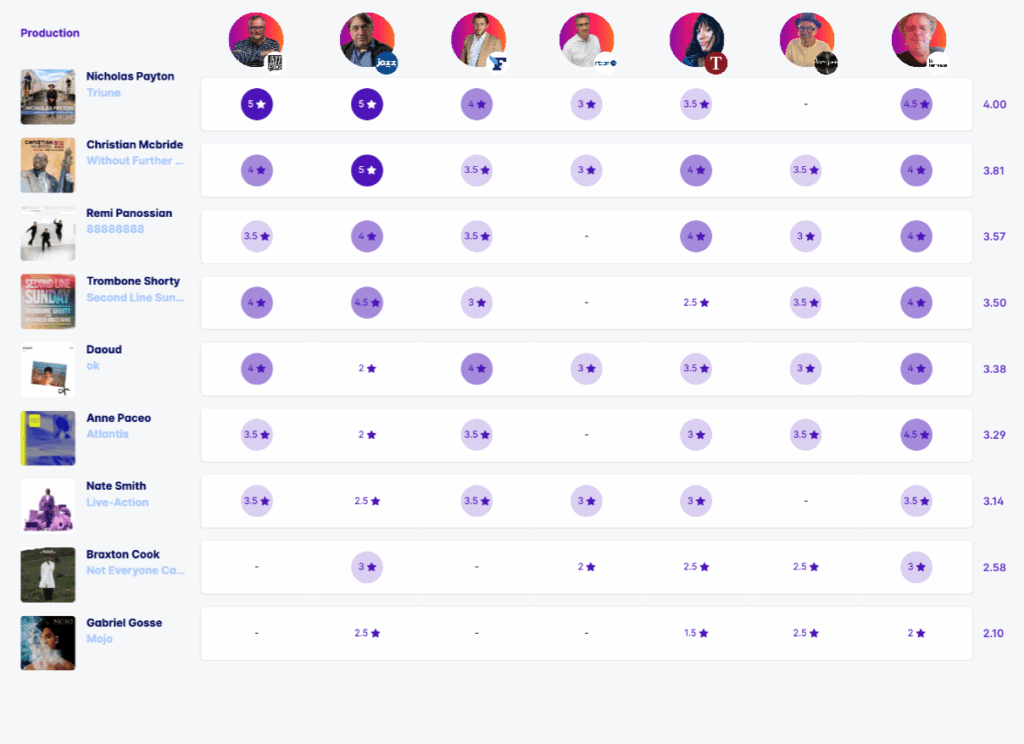Click the 4.5 star badge in Trombone Shorty row
1024x744 pixels.
click(x=366, y=302)
